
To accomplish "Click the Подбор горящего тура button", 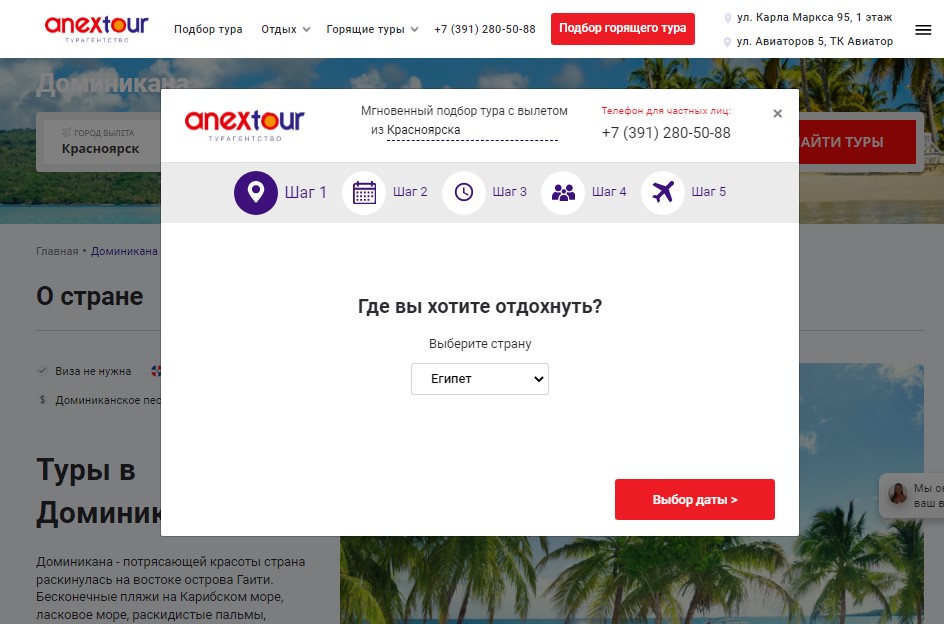I will click(623, 28).
